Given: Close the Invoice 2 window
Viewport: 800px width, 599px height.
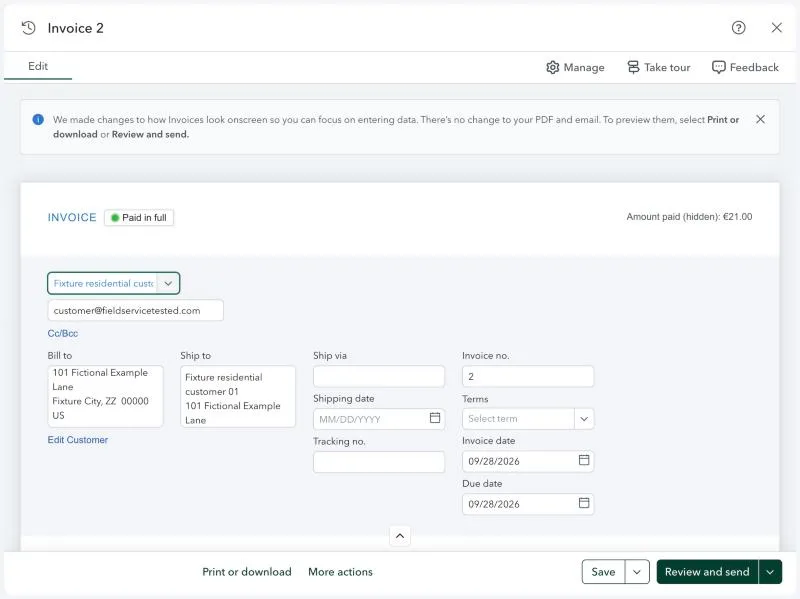Looking at the screenshot, I should (777, 28).
